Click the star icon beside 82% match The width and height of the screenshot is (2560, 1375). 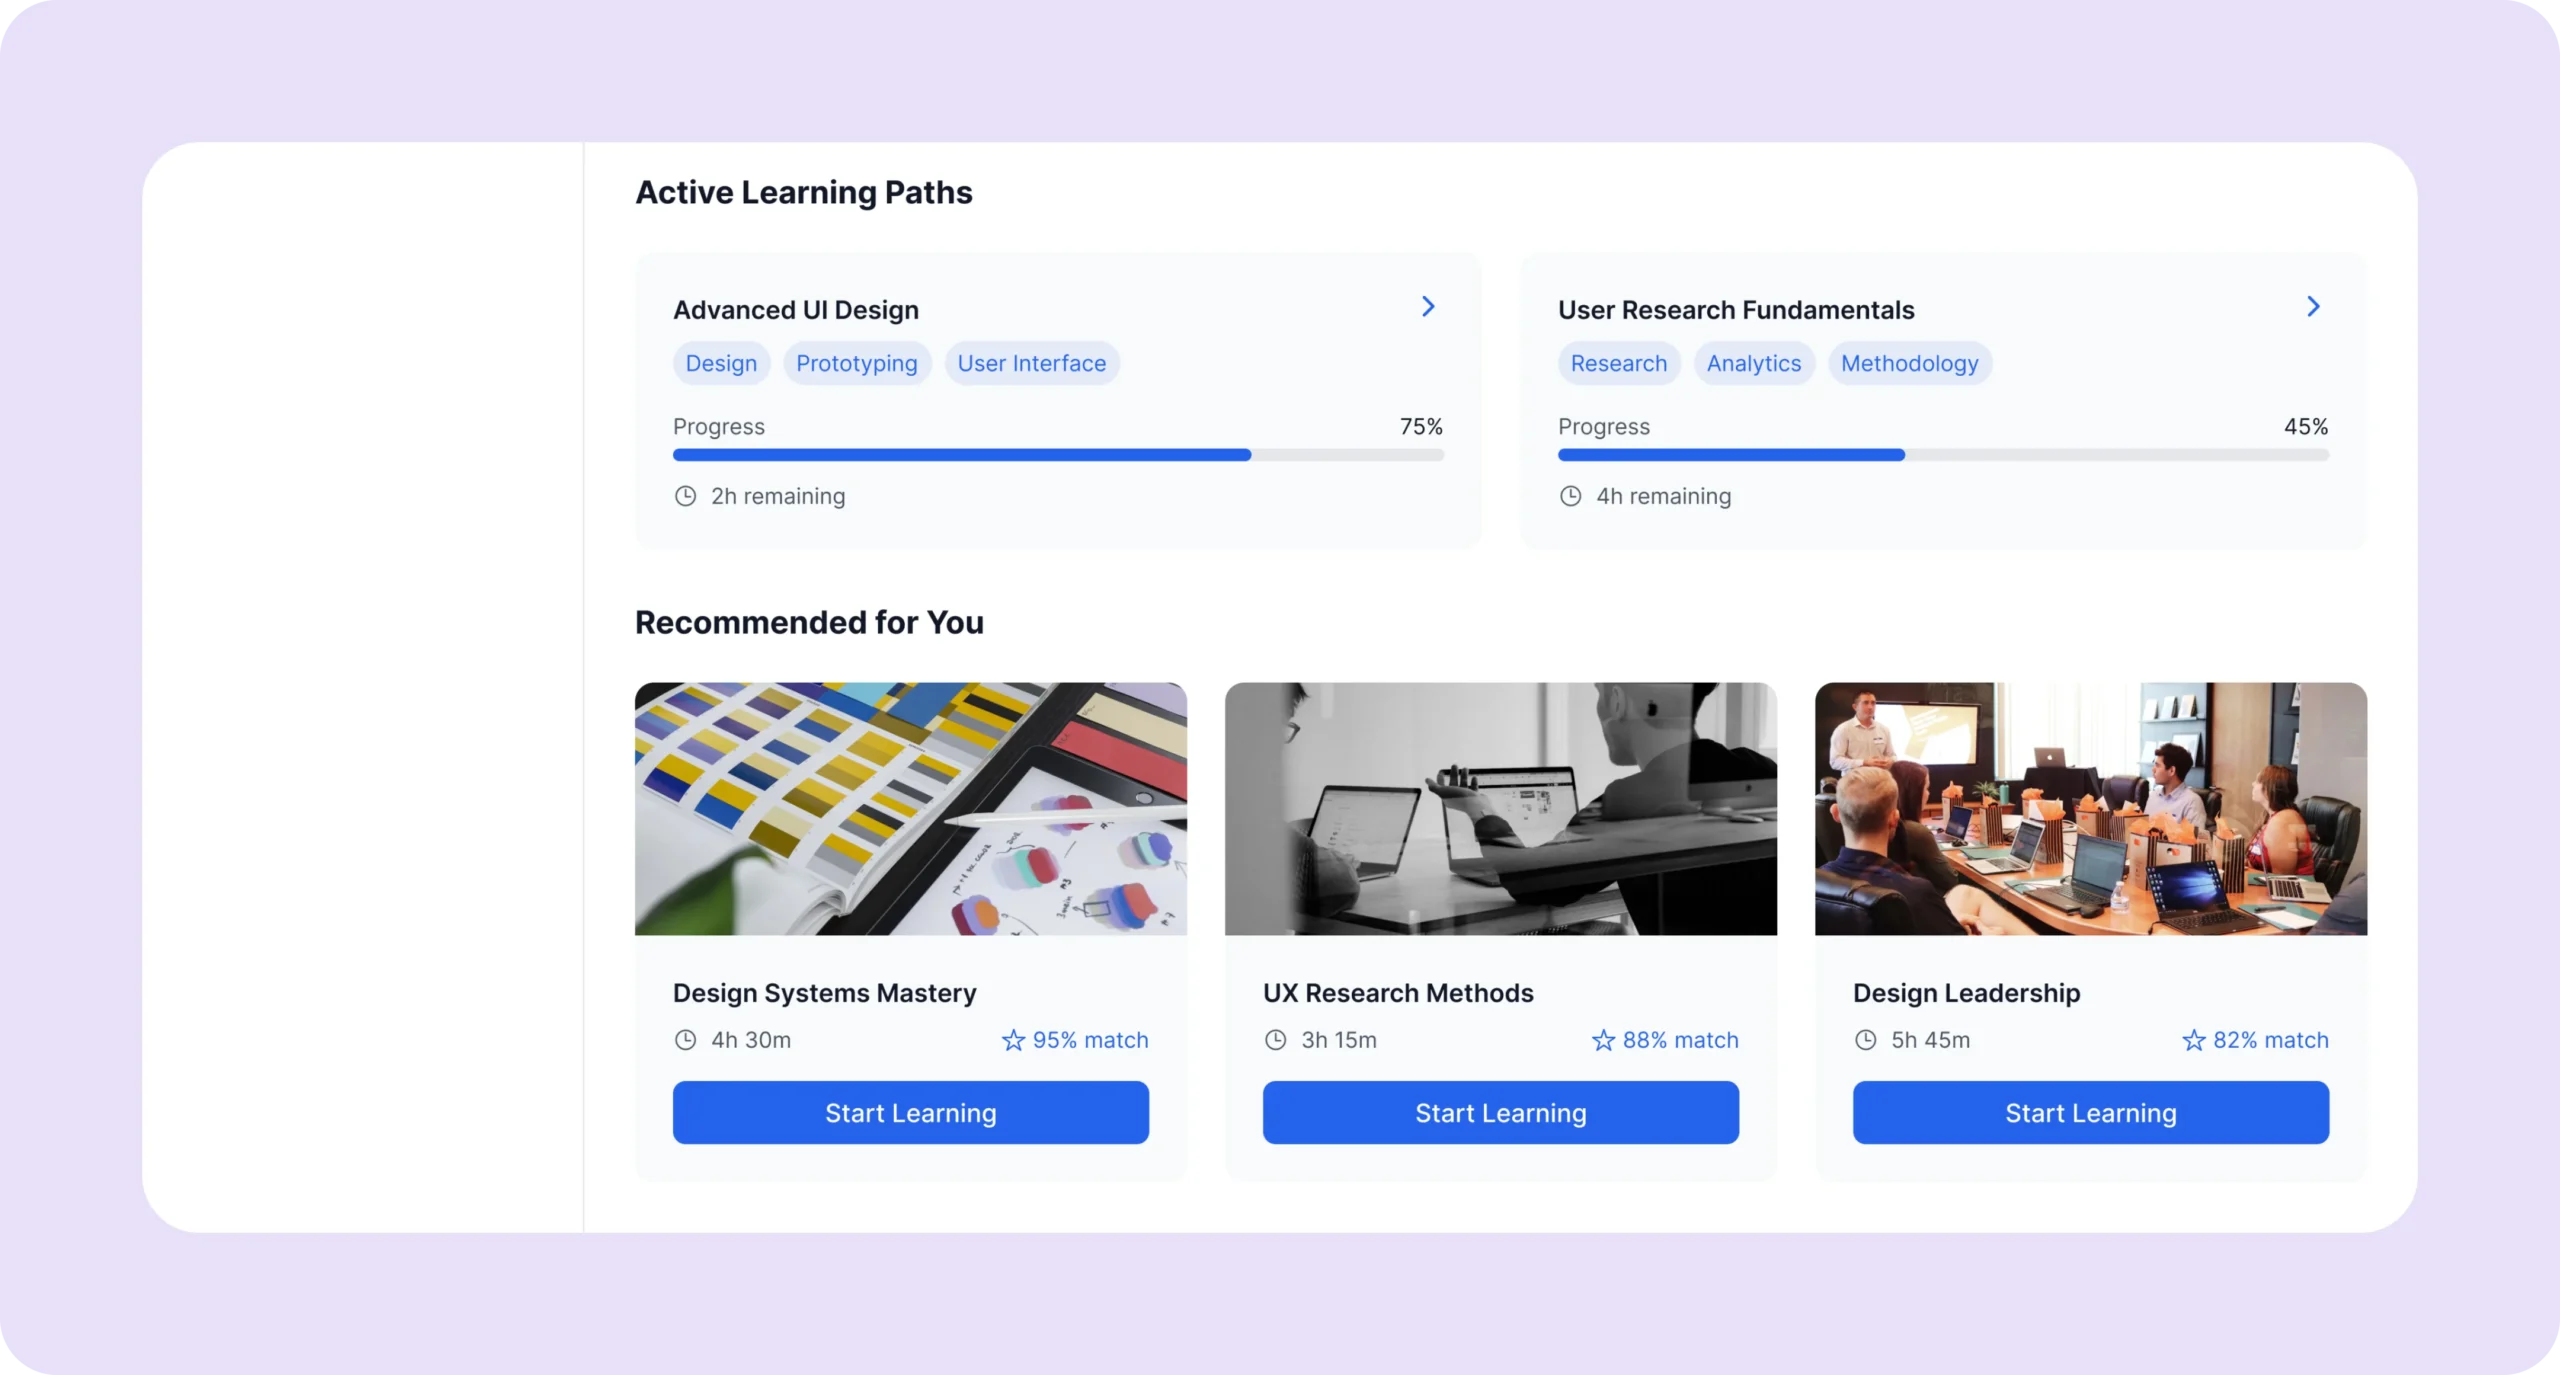click(2193, 1040)
